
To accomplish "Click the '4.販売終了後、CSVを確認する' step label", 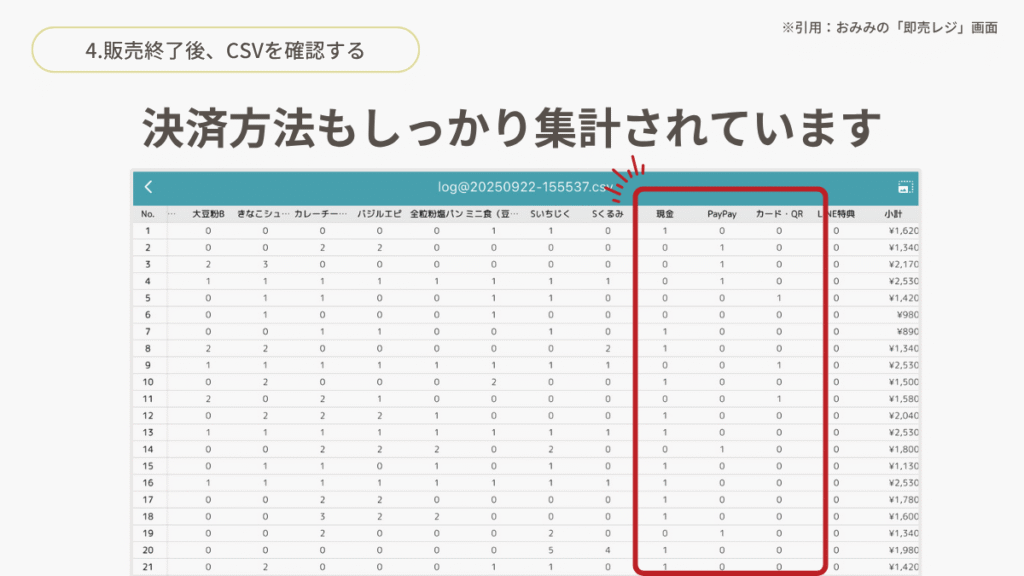I will (x=225, y=50).
